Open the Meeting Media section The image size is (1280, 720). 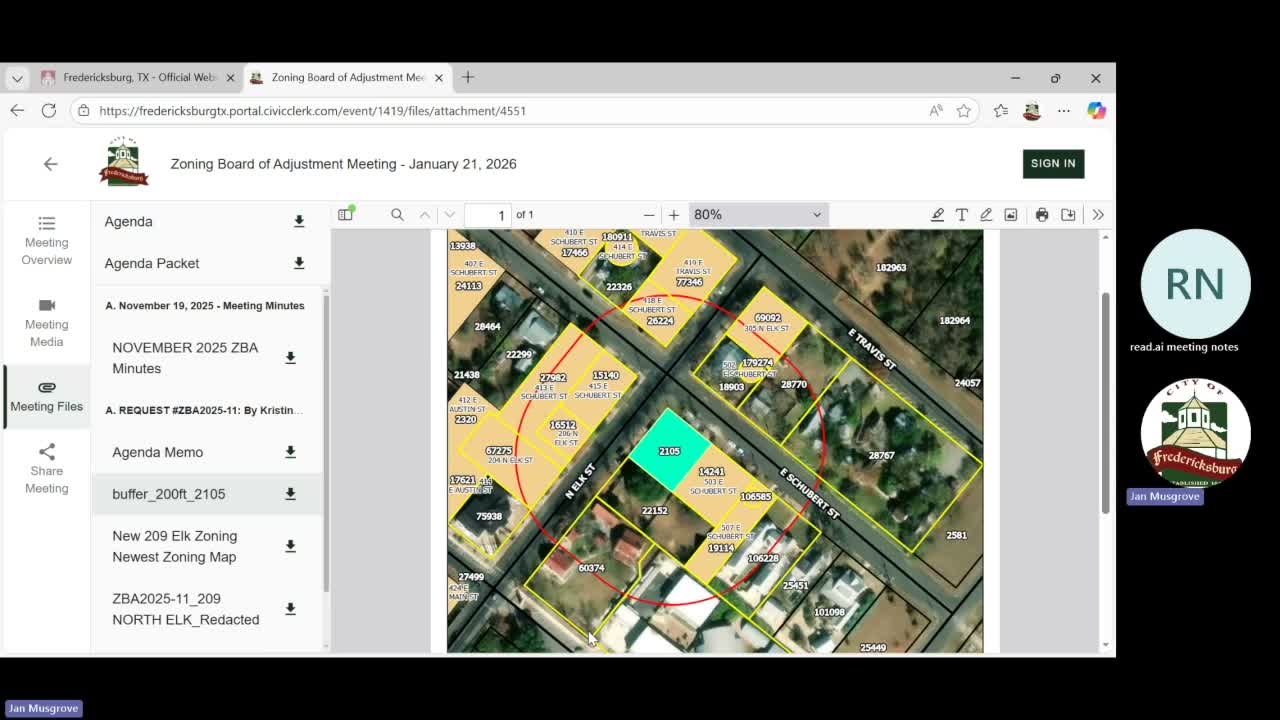47,322
